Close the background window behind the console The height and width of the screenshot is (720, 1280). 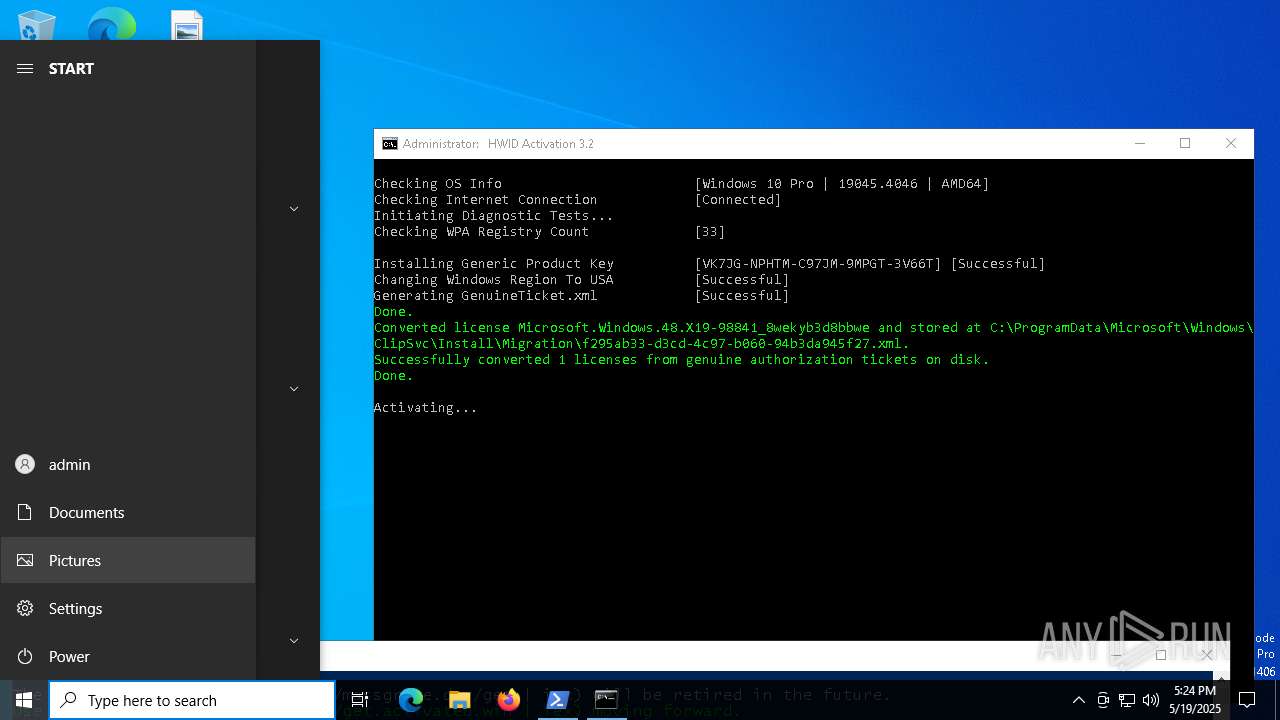1207,655
